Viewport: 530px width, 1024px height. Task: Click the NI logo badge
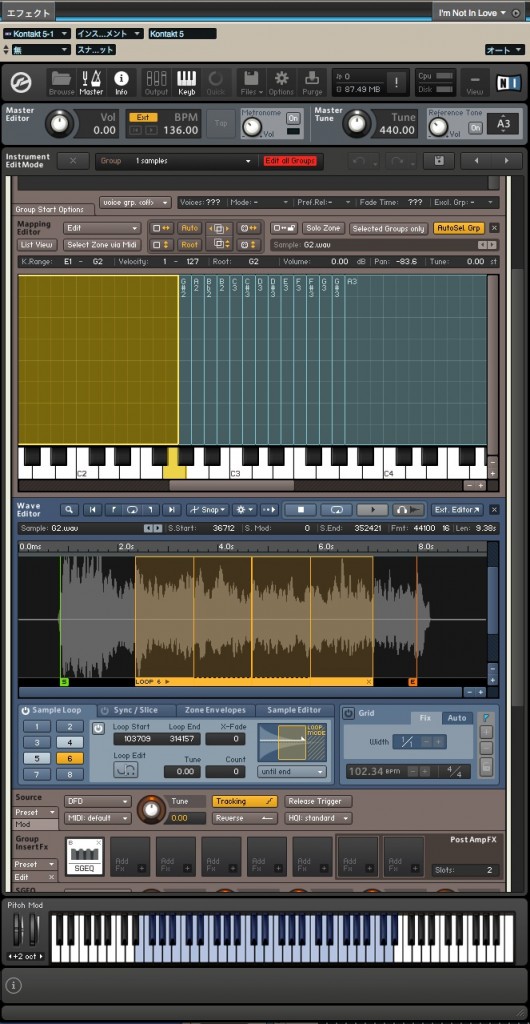[x=508, y=83]
